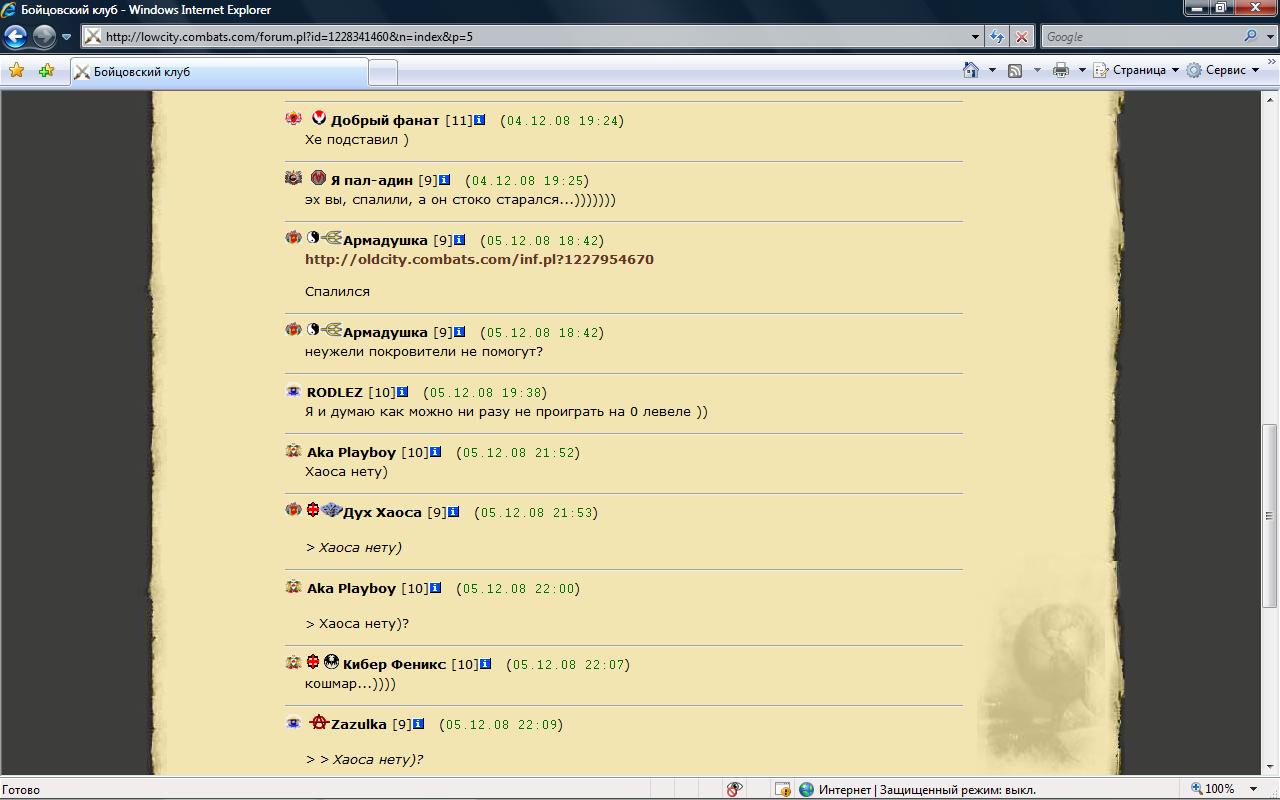Open the Страница menu

[1136, 70]
